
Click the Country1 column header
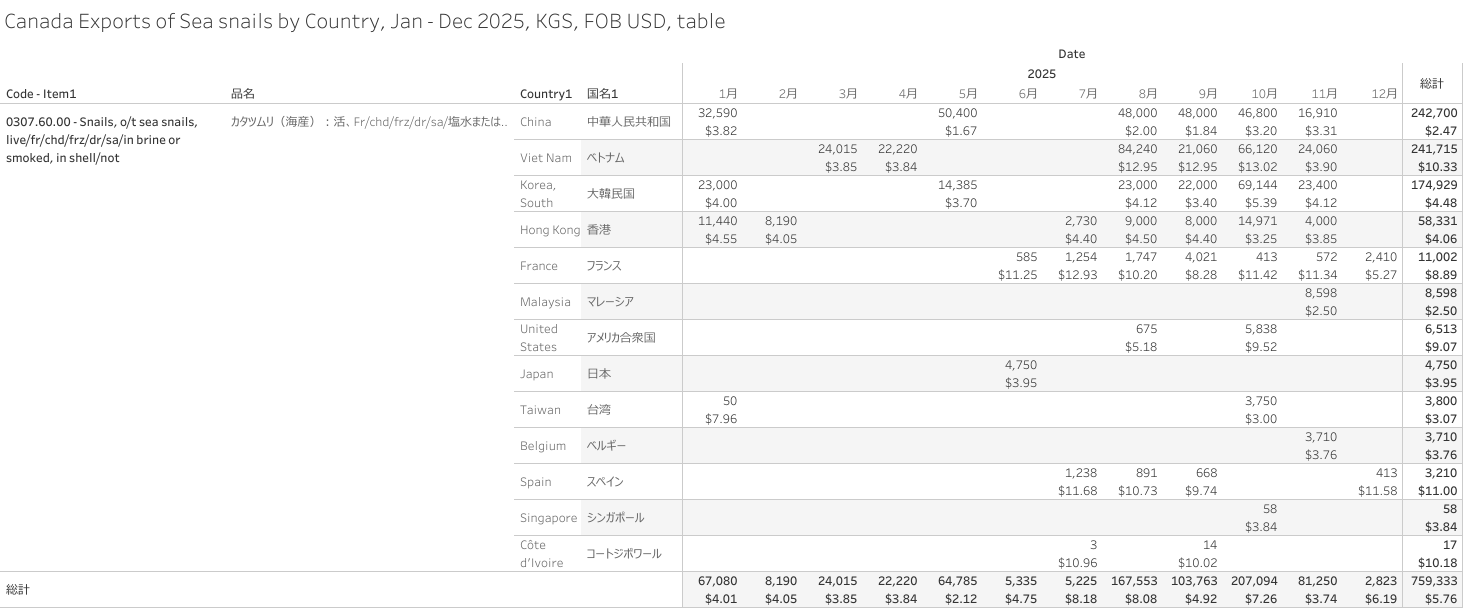click(546, 94)
